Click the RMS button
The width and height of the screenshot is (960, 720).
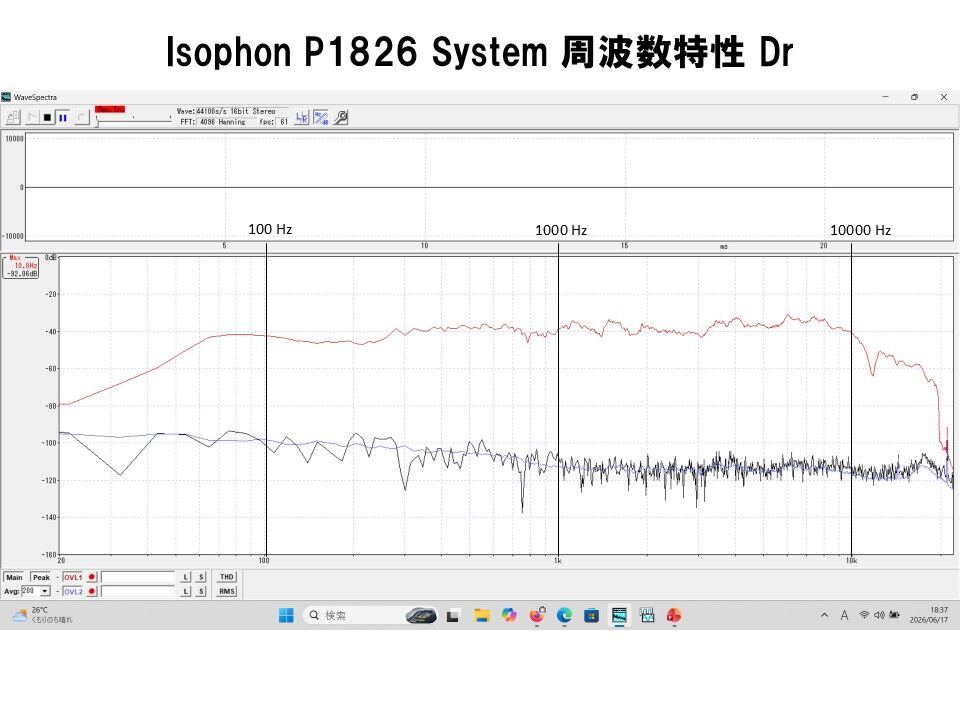pos(227,591)
